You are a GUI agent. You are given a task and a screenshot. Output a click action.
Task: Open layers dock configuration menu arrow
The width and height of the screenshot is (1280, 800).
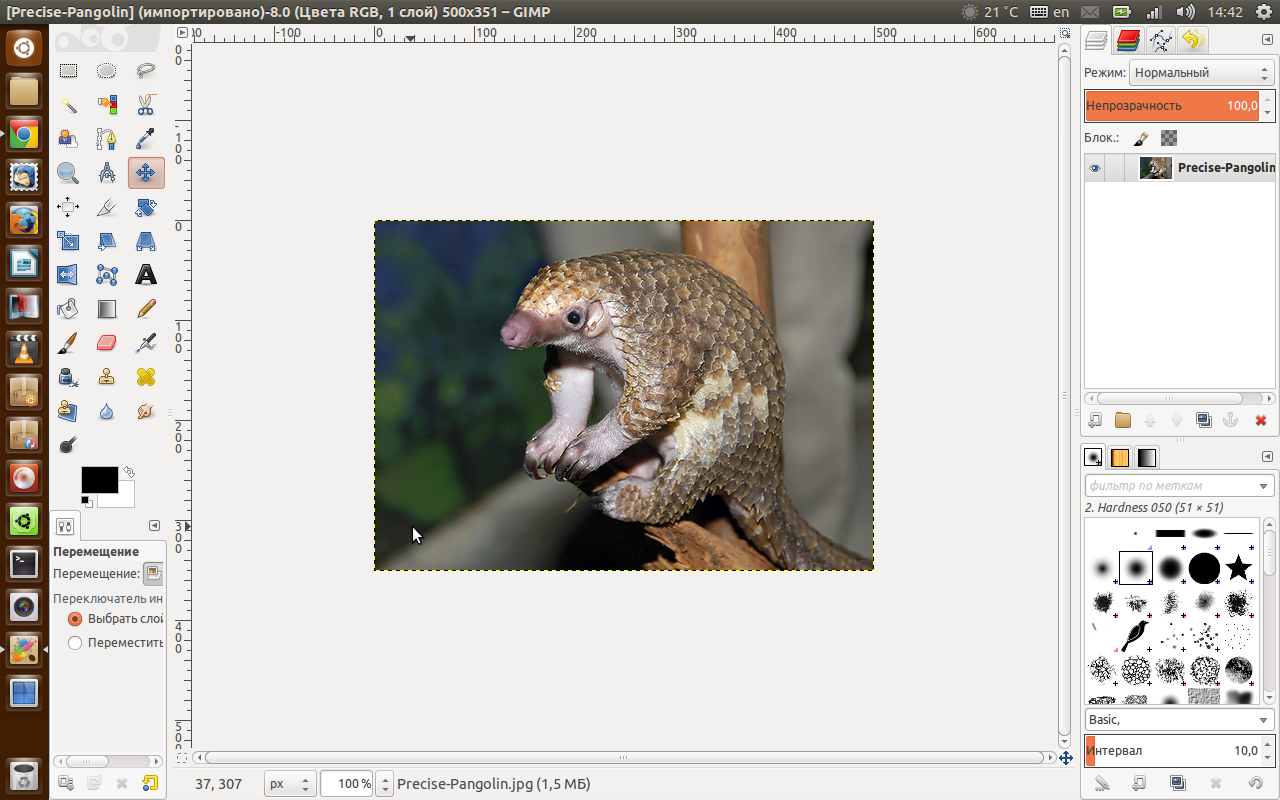(x=1267, y=40)
